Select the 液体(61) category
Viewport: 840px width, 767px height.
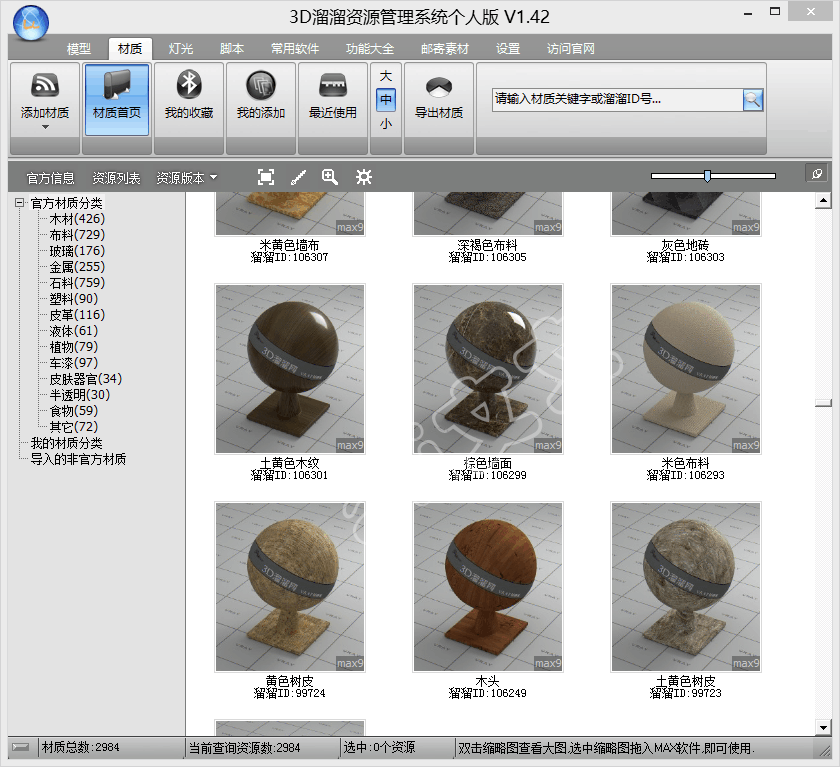pyautogui.click(x=74, y=331)
